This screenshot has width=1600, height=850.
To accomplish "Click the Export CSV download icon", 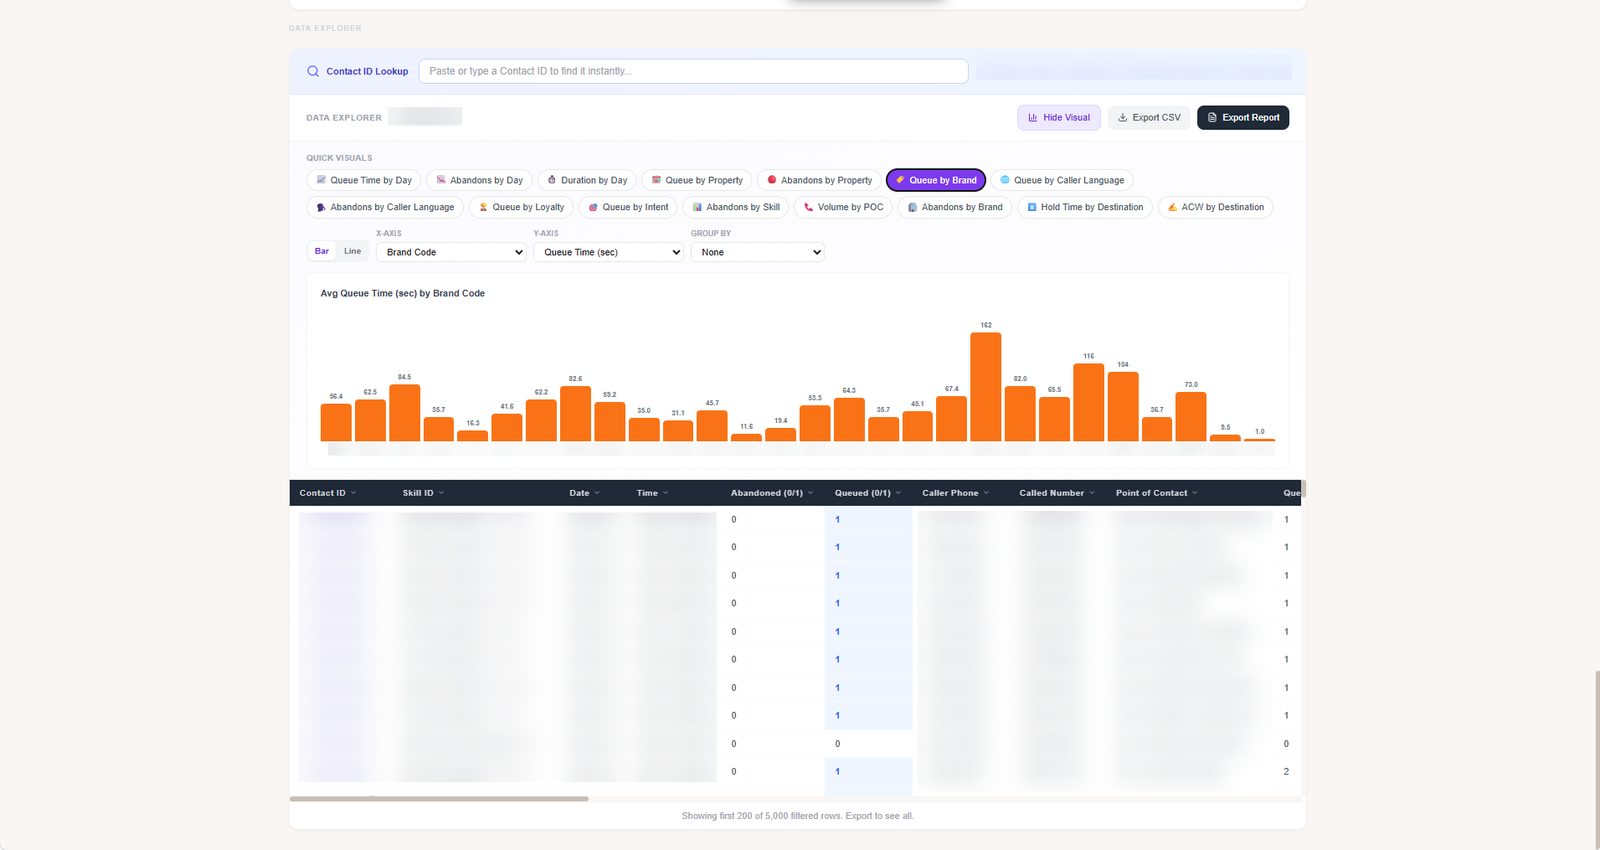I will pyautogui.click(x=1122, y=118).
